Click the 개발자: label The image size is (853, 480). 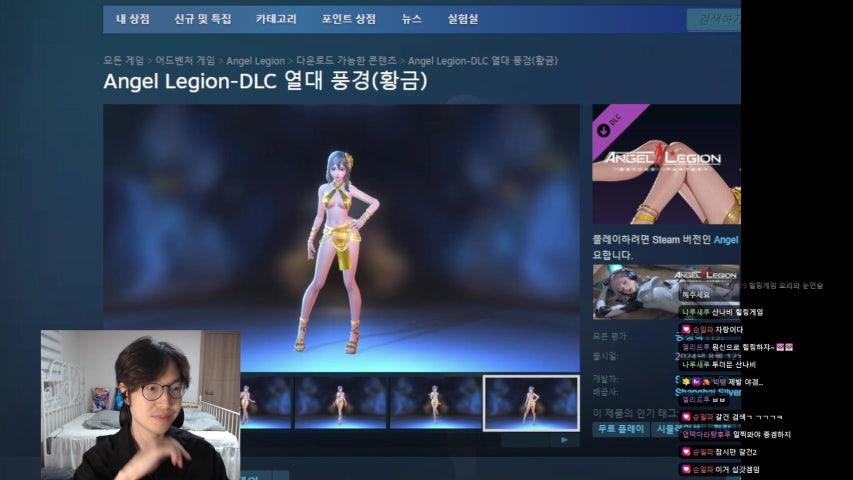605,379
